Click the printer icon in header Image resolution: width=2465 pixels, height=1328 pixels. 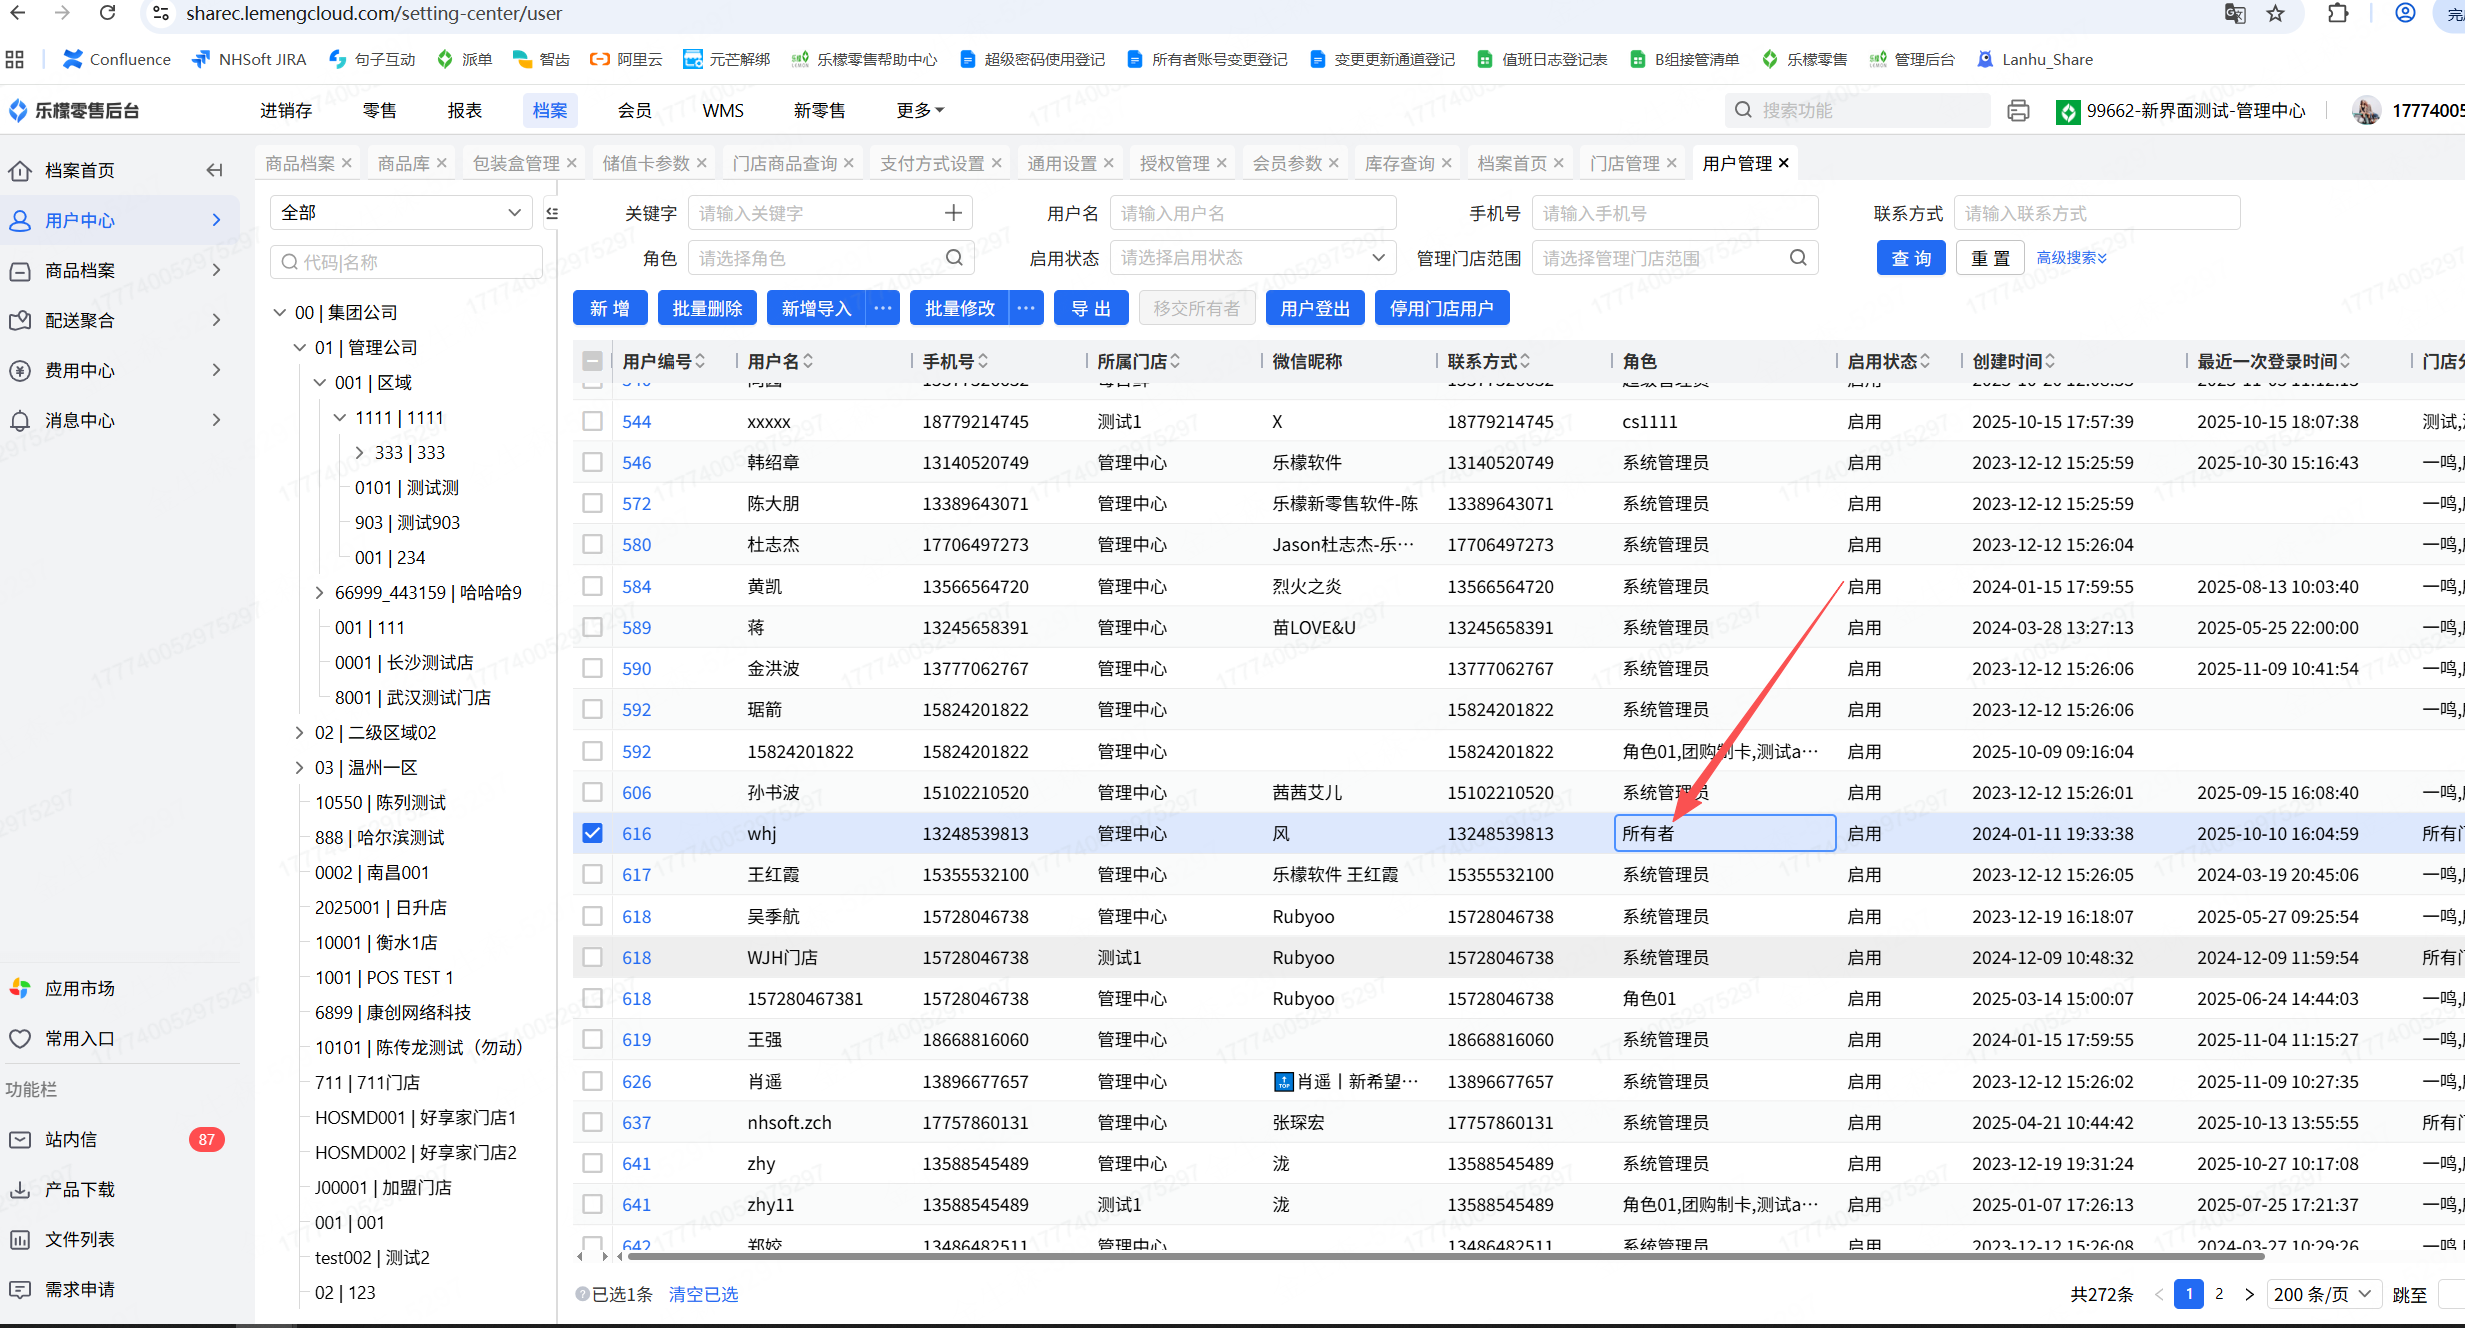[2018, 111]
